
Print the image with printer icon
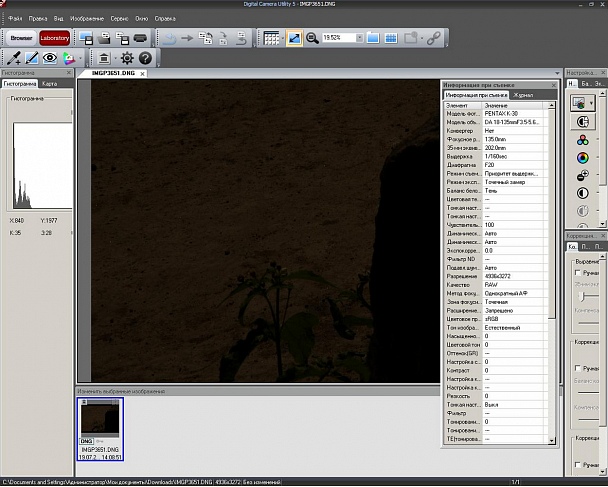pos(140,38)
